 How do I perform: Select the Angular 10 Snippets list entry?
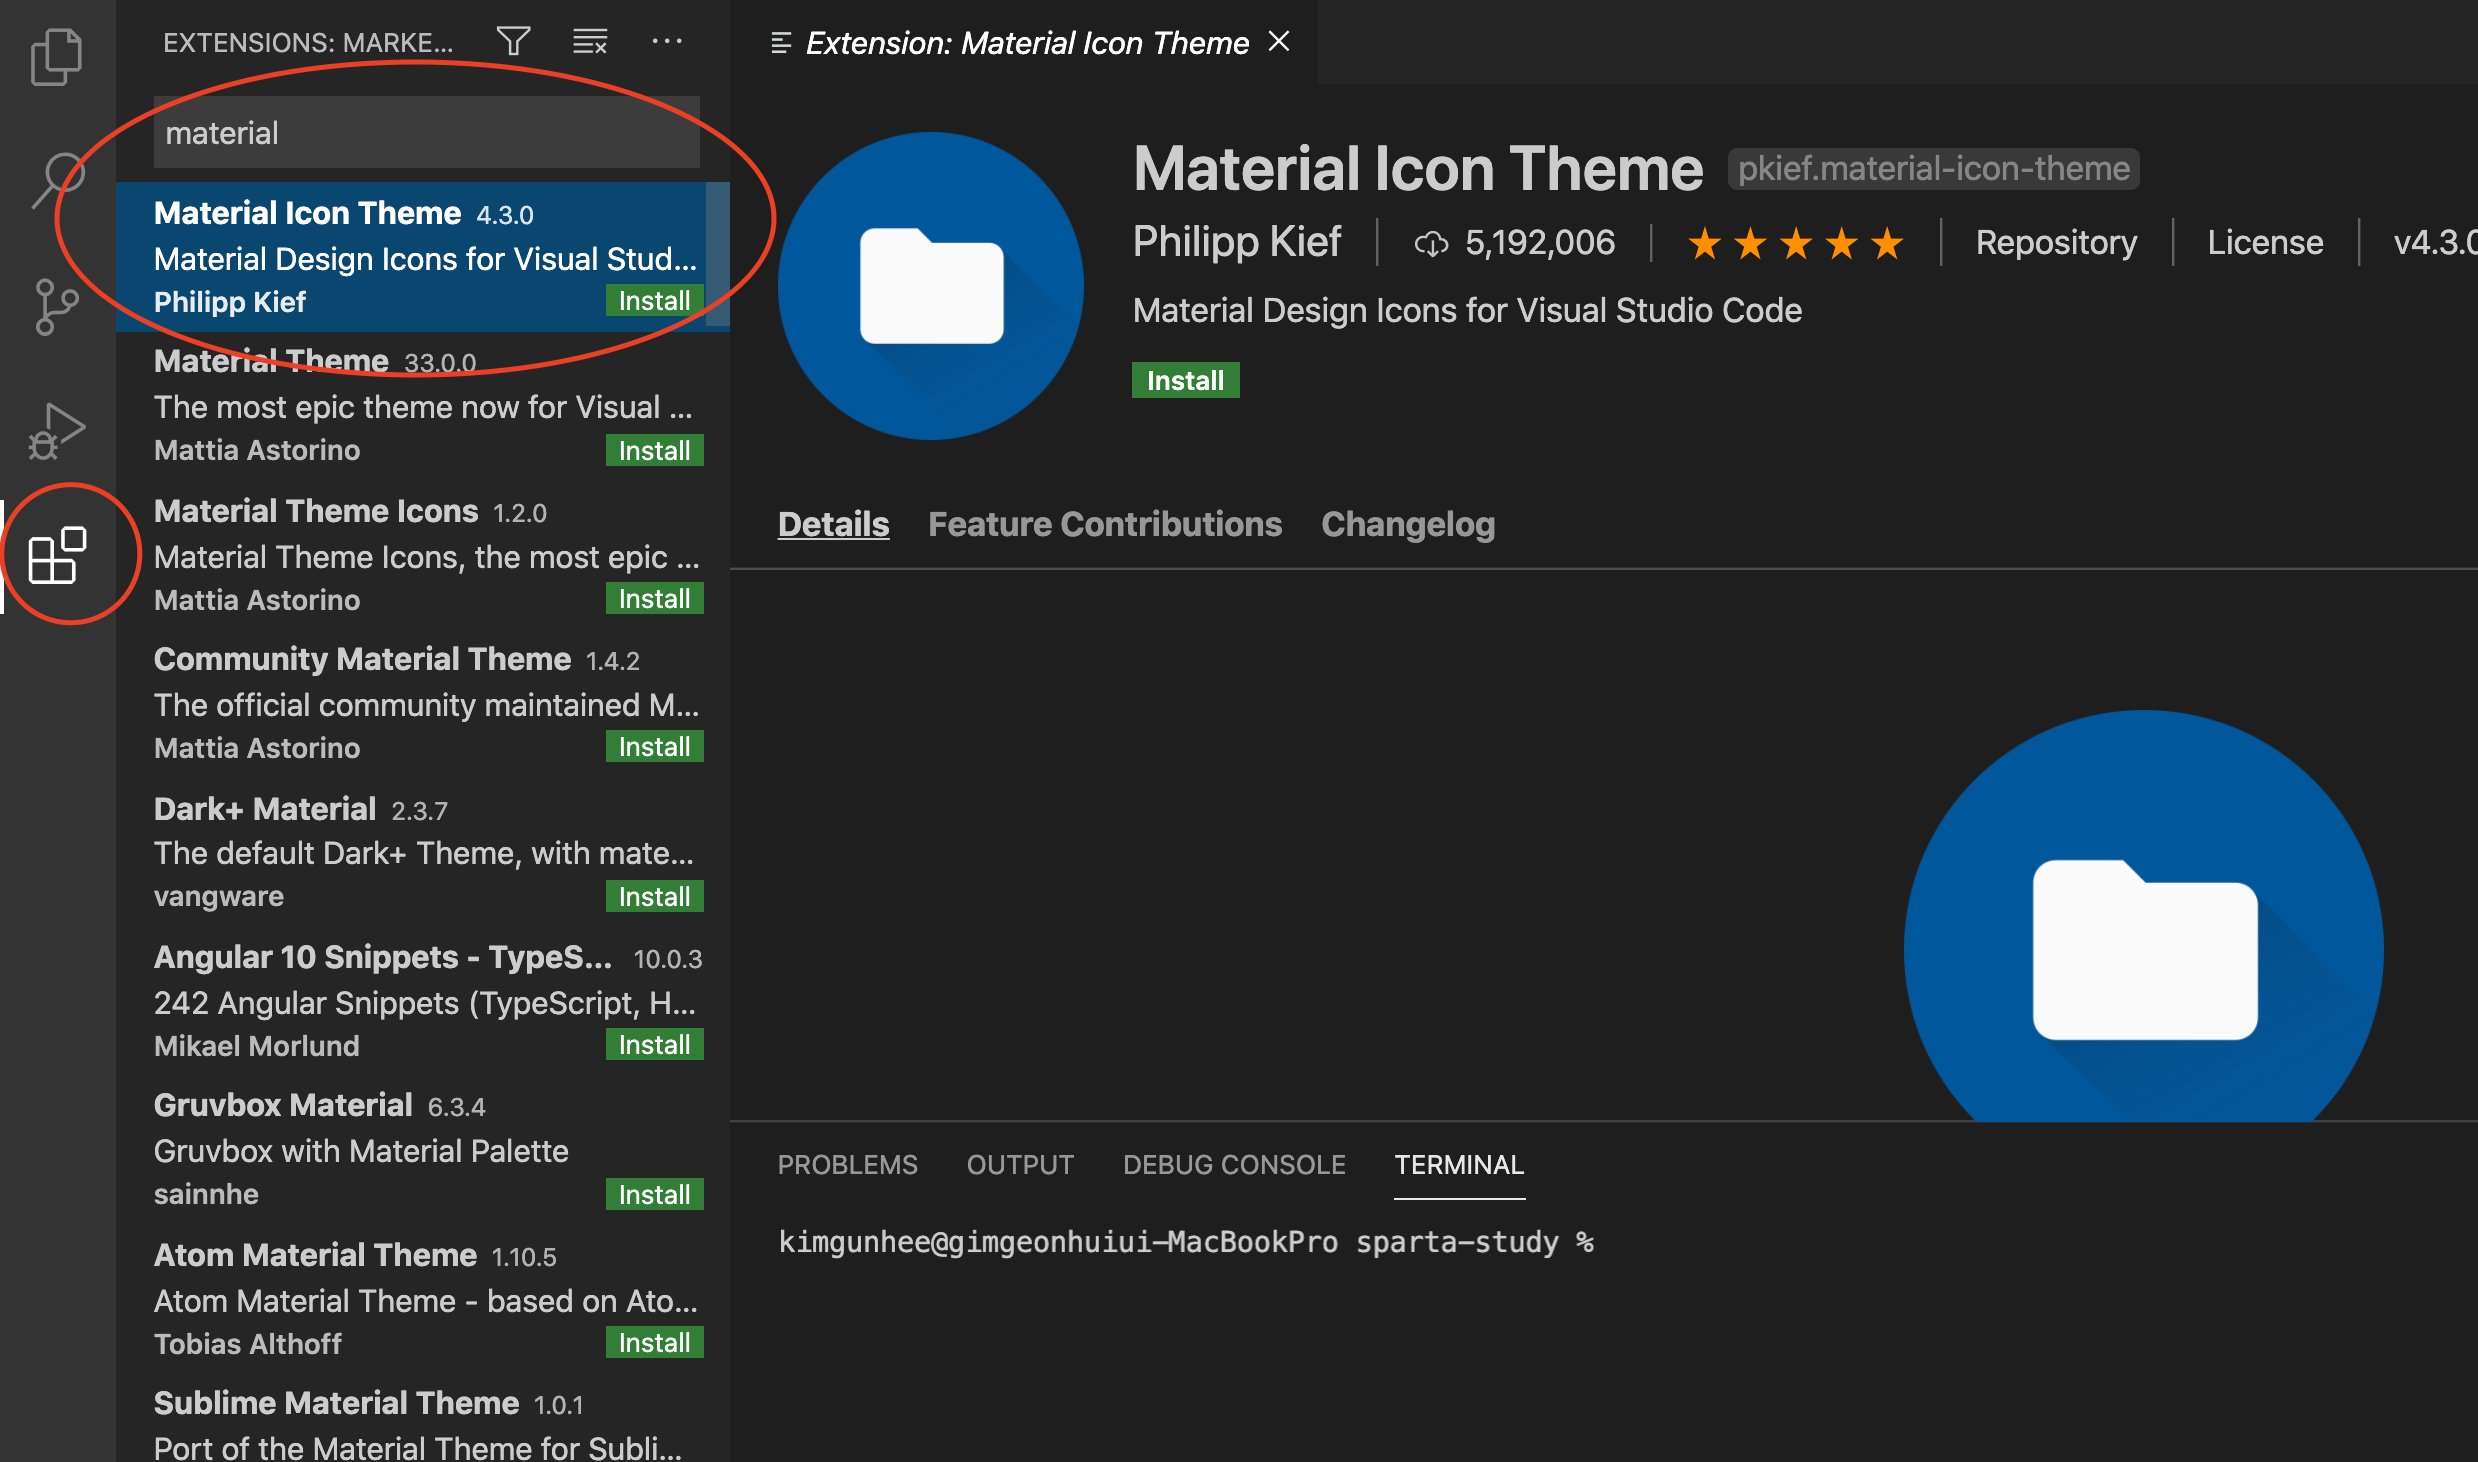tap(423, 1001)
